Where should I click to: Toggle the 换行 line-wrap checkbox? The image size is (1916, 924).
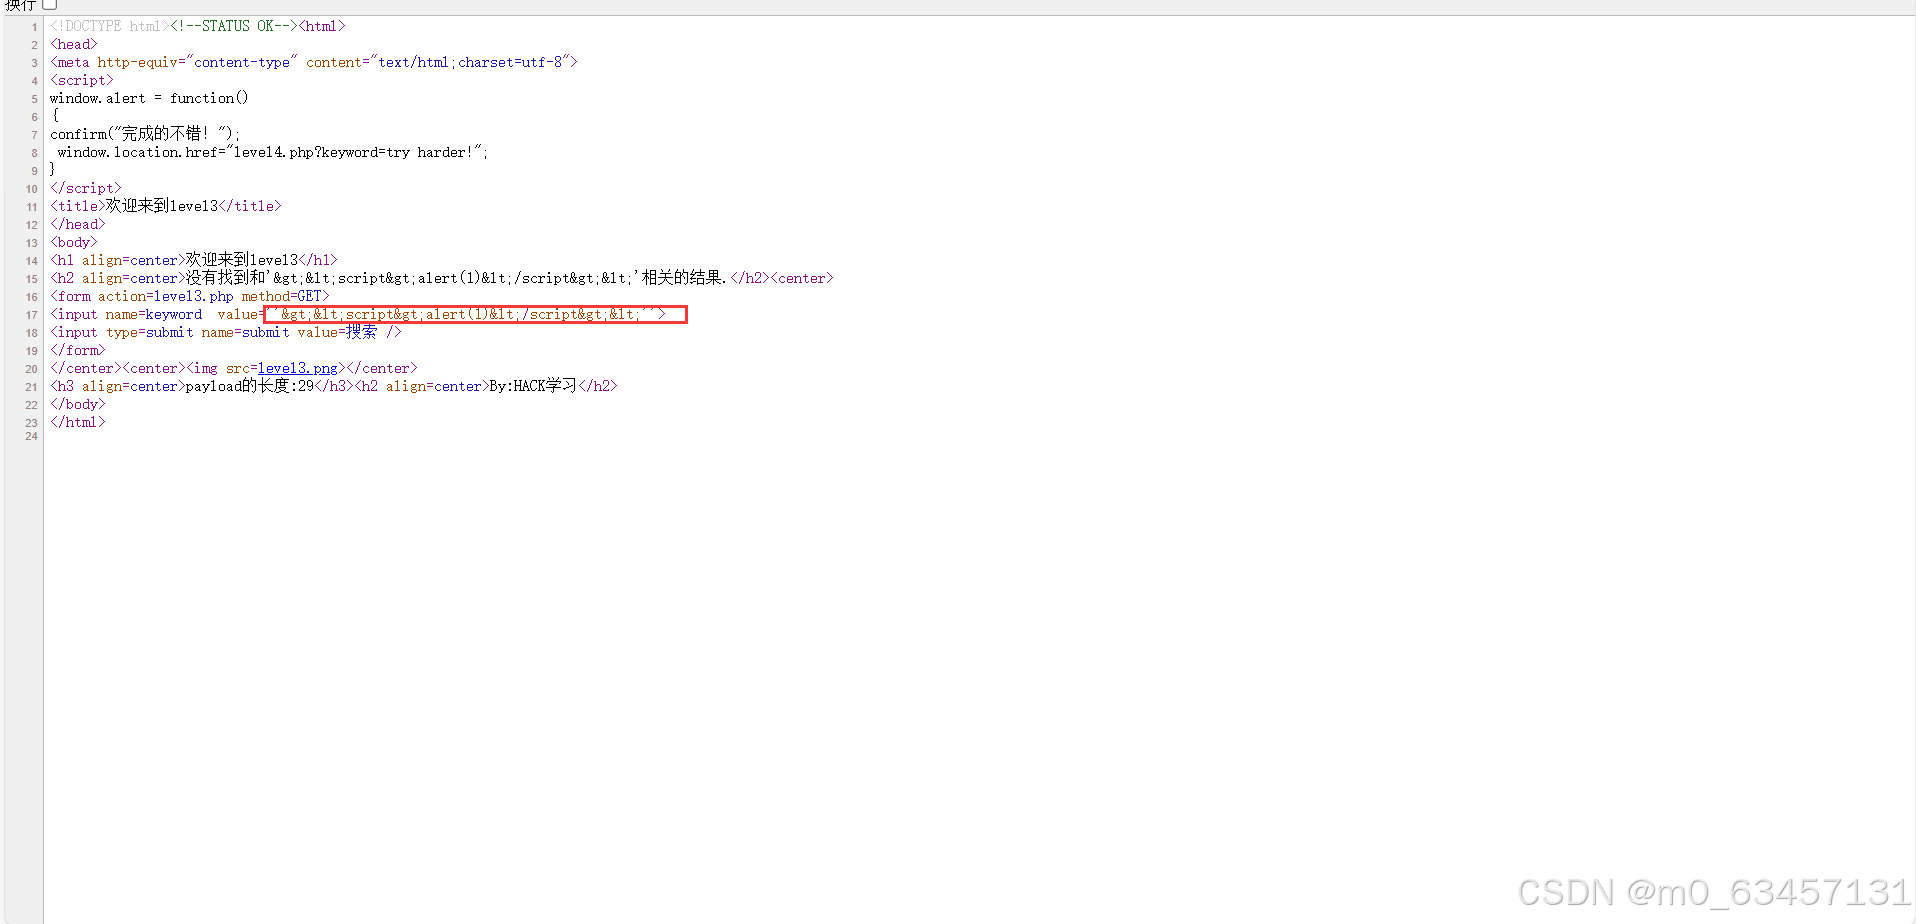tap(50, 4)
